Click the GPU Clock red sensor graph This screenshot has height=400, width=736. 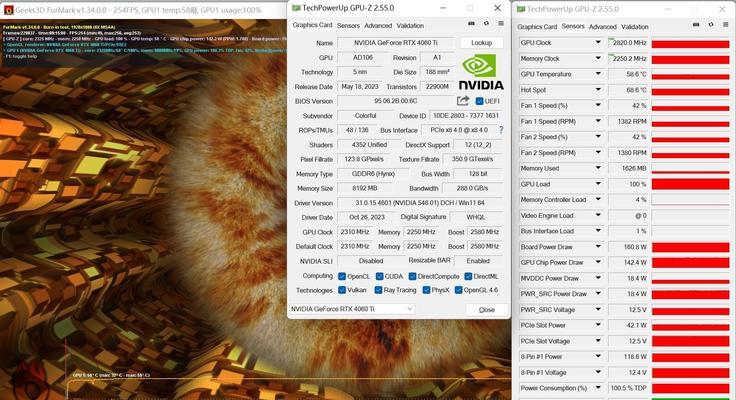(690, 44)
